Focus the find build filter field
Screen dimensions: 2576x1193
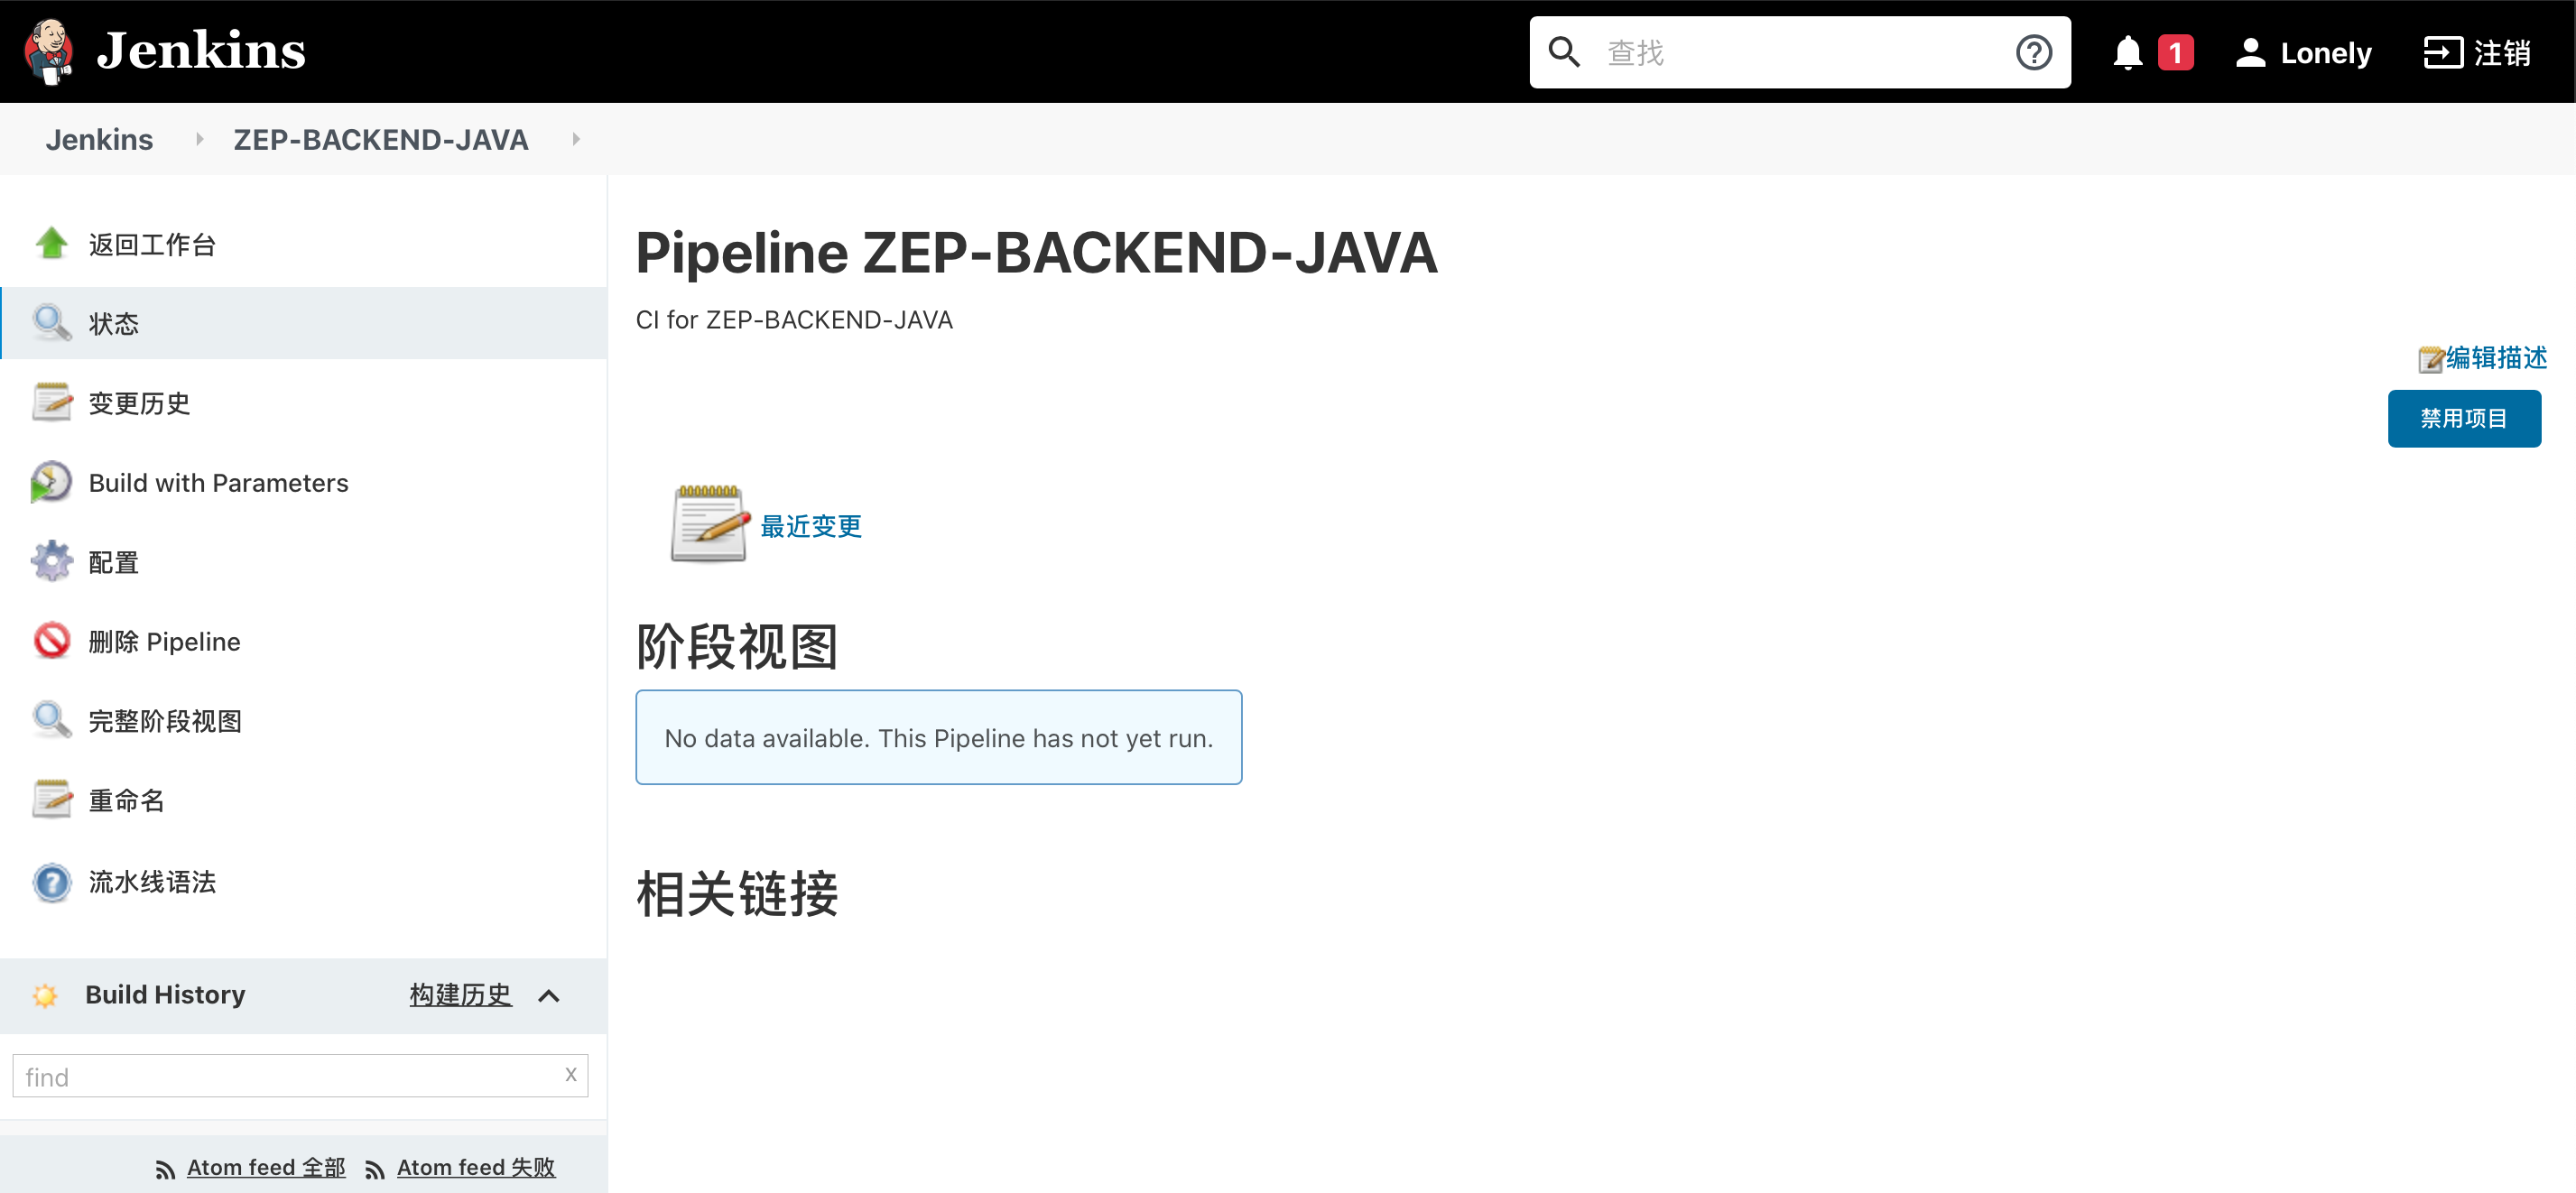pyautogui.click(x=300, y=1076)
